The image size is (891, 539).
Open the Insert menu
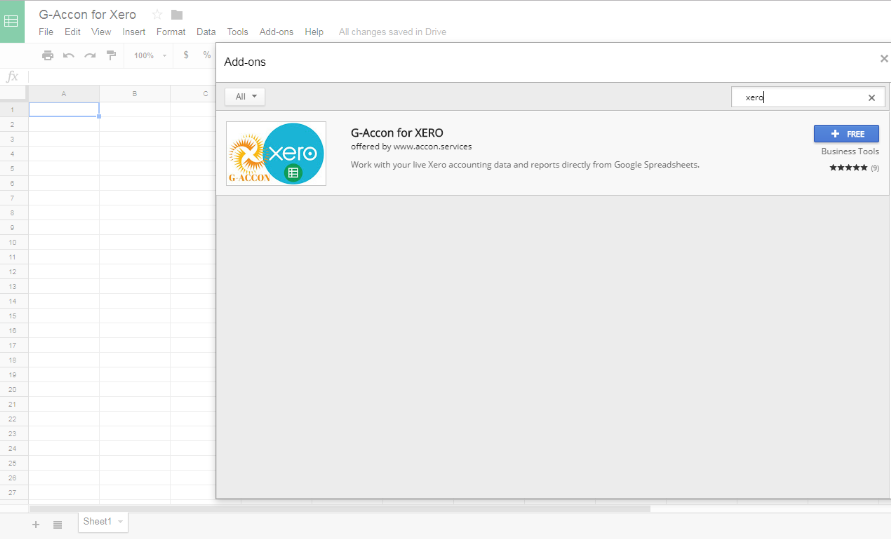pyautogui.click(x=134, y=32)
